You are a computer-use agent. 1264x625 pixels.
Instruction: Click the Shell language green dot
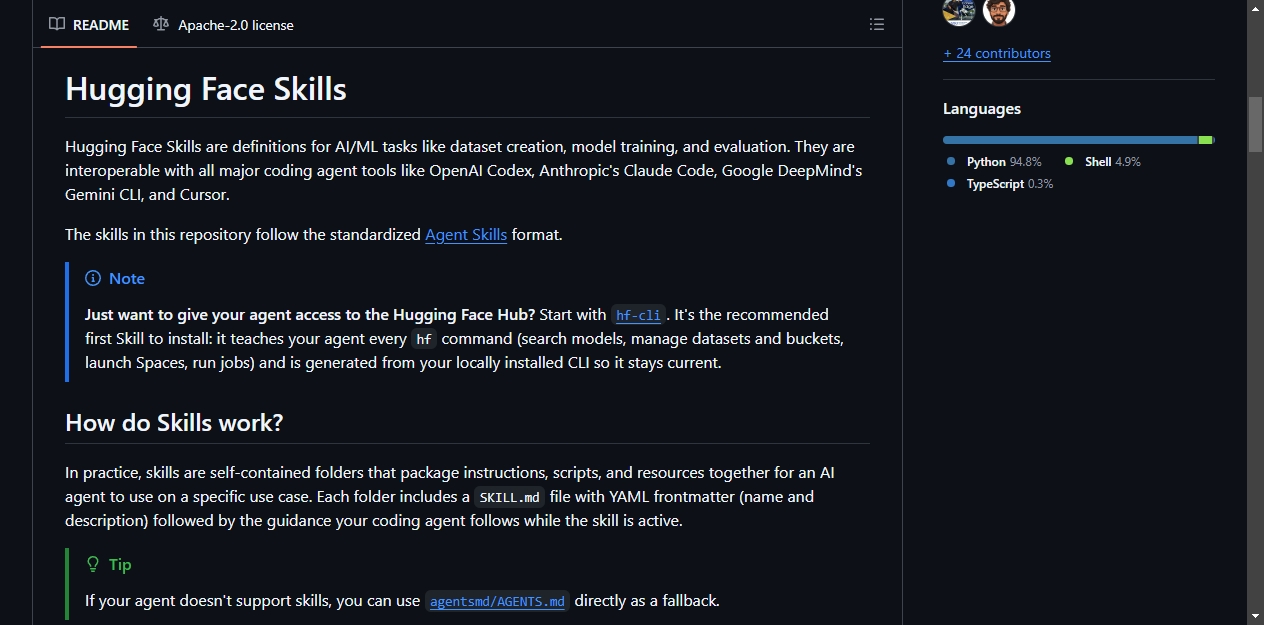coord(1069,161)
